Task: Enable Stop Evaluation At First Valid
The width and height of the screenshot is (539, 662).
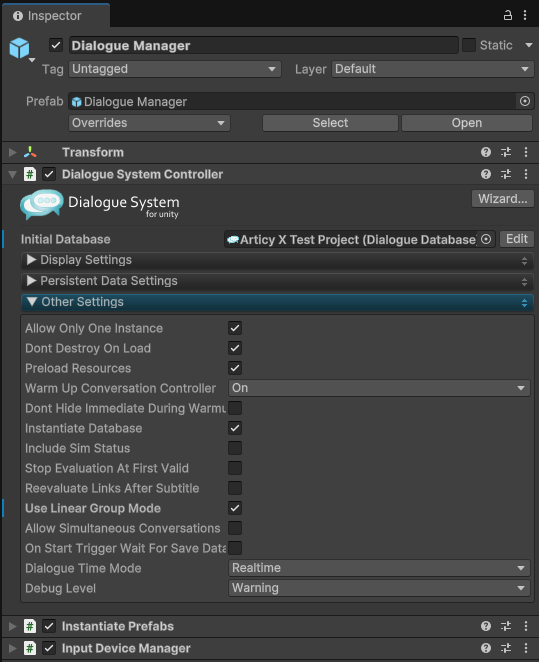Action: tap(235, 468)
